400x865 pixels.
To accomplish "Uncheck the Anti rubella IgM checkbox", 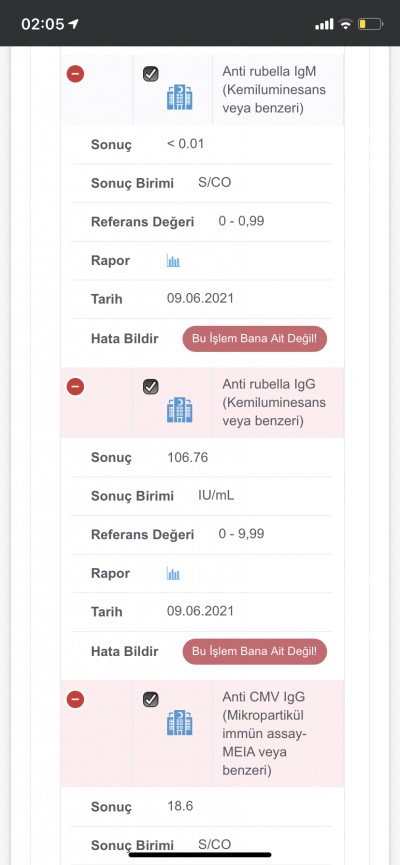I will 151,74.
